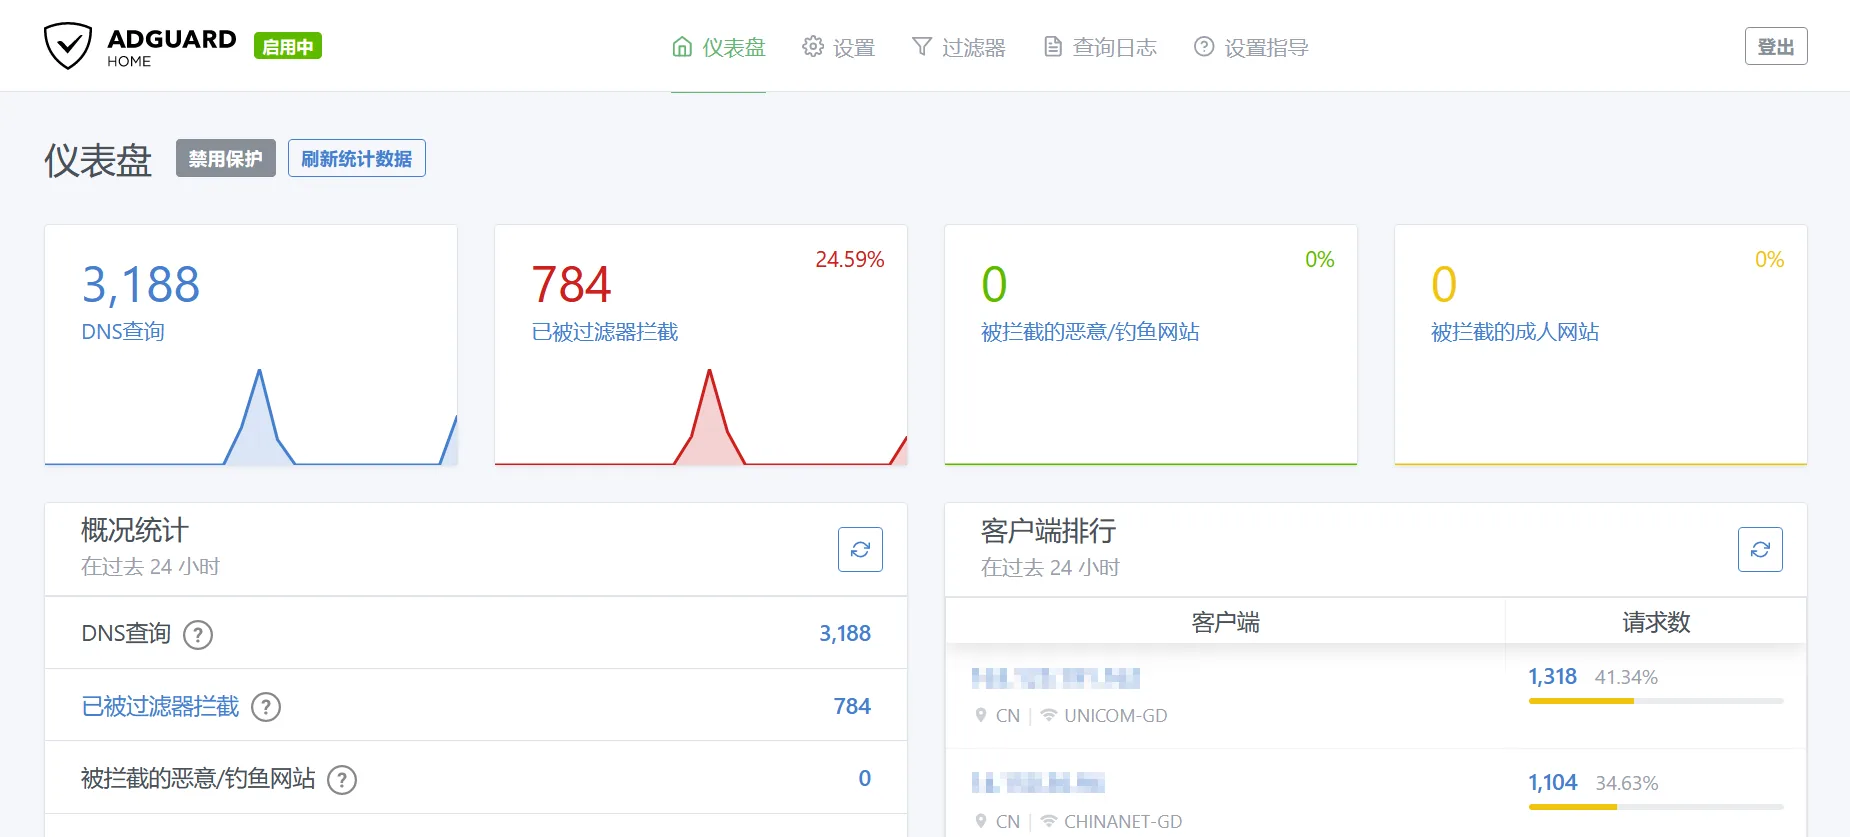Click the progress bar under 1,318 requests
The width and height of the screenshot is (1850, 837).
[x=1656, y=701]
